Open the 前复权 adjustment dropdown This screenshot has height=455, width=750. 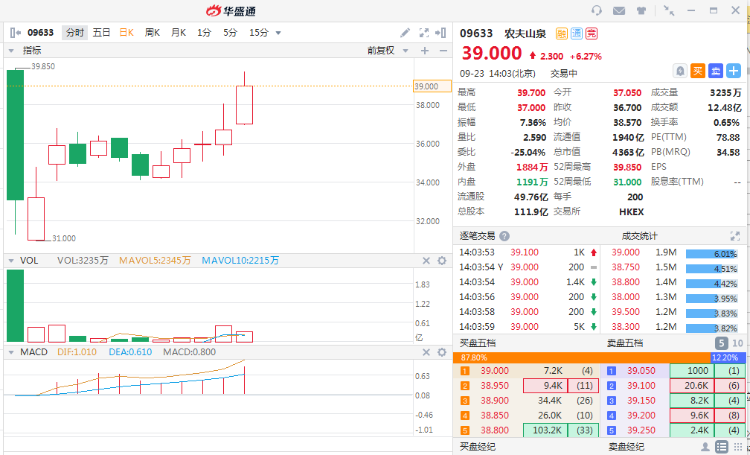tap(385, 50)
